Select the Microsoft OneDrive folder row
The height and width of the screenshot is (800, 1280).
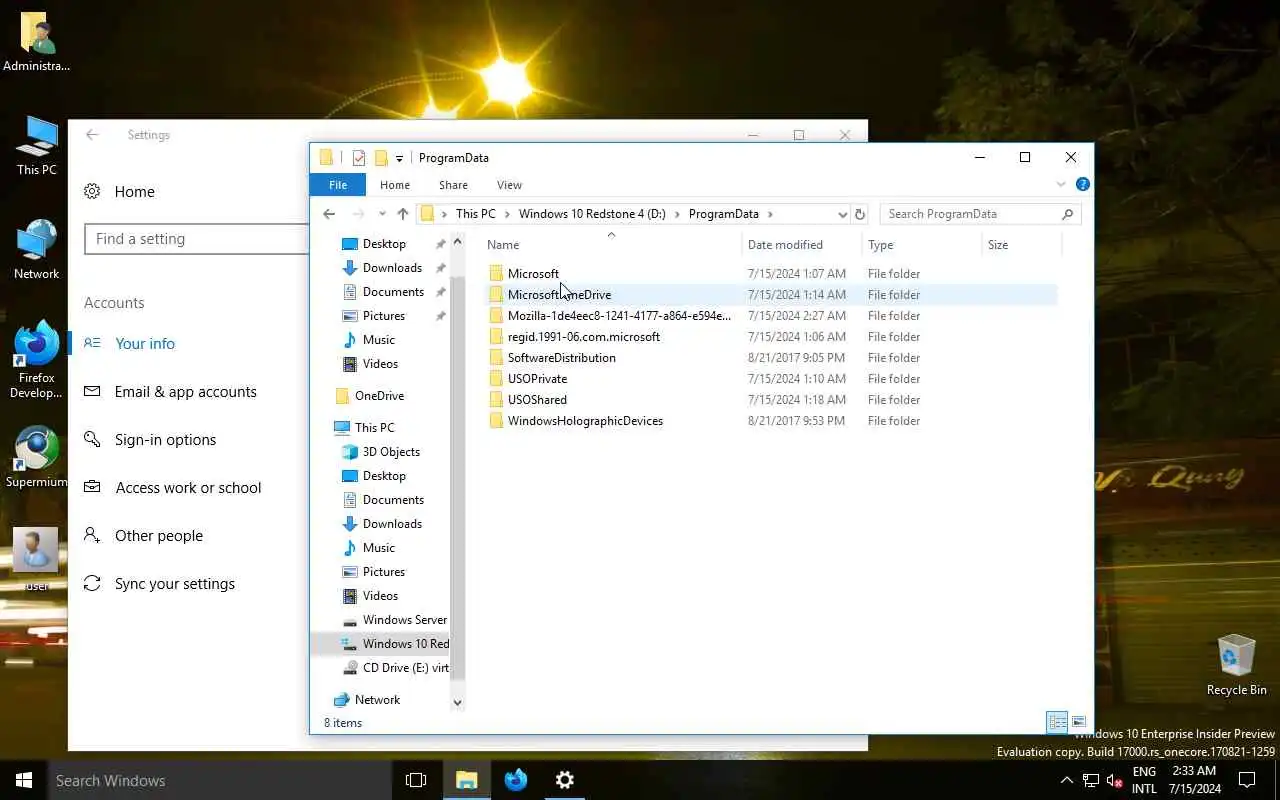click(770, 294)
